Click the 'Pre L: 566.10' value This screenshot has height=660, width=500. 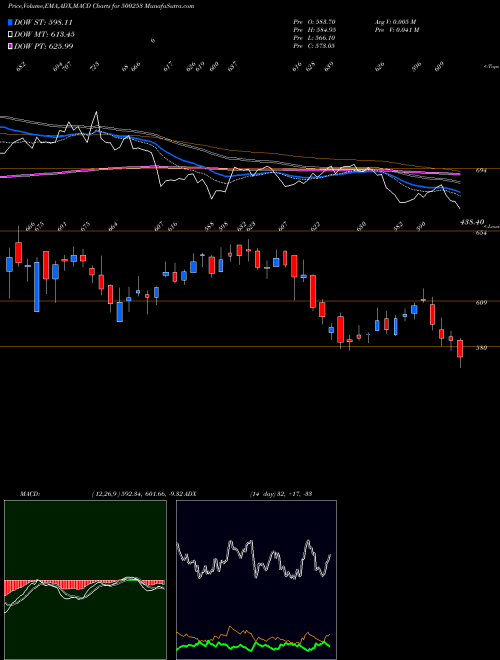tap(314, 38)
